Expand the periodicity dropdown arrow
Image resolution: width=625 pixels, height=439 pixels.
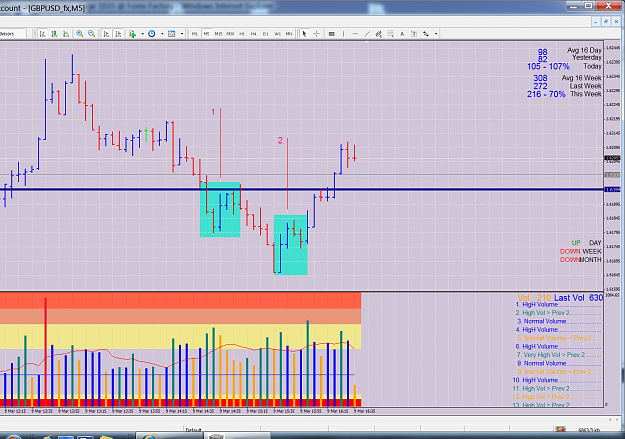(162, 34)
